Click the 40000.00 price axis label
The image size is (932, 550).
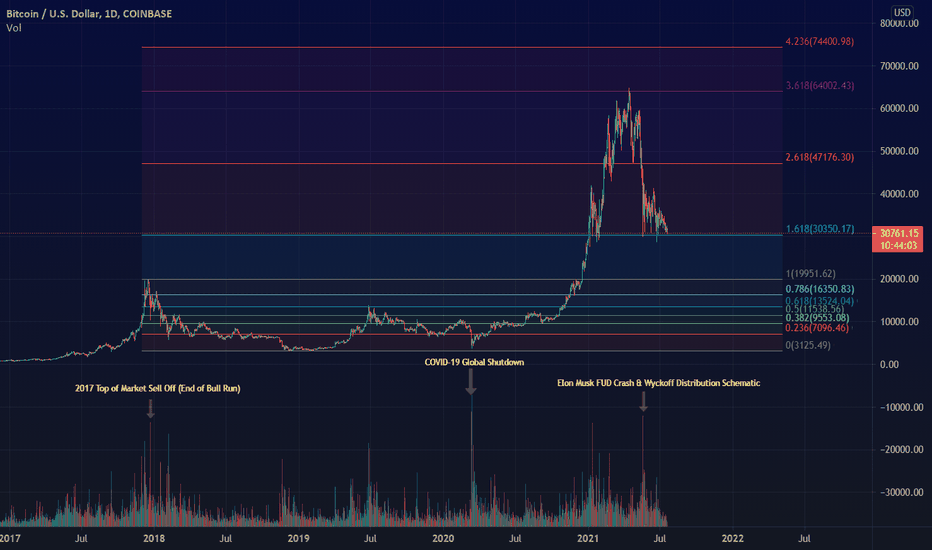tap(899, 194)
